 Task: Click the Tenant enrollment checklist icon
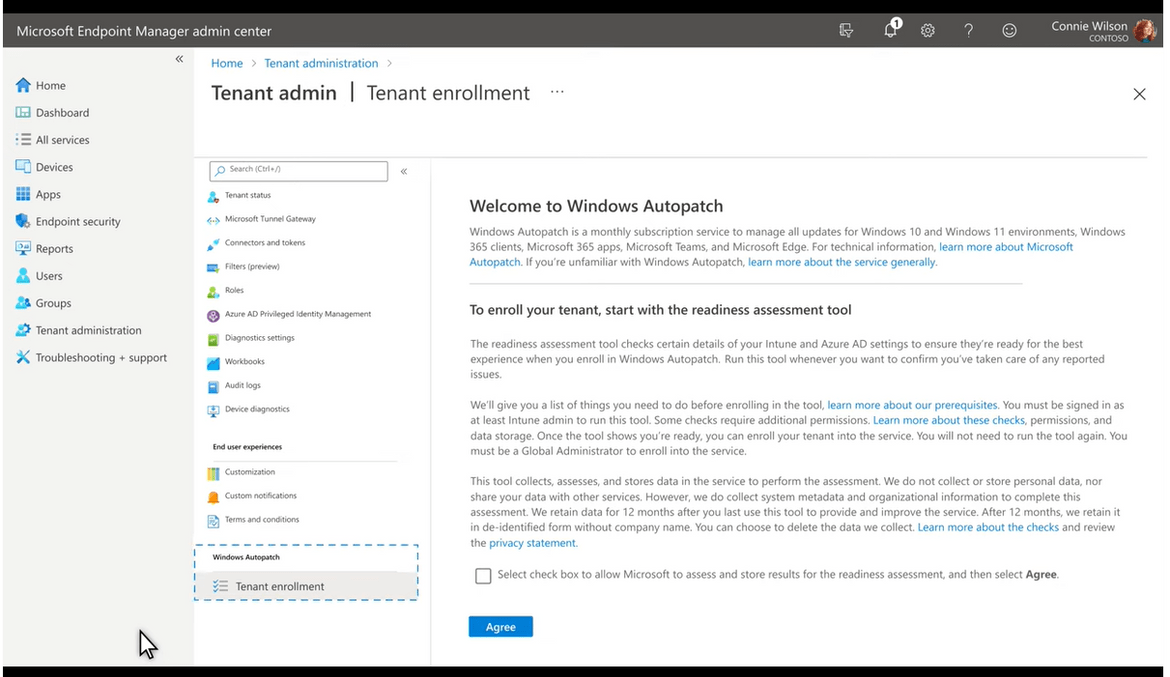click(220, 587)
